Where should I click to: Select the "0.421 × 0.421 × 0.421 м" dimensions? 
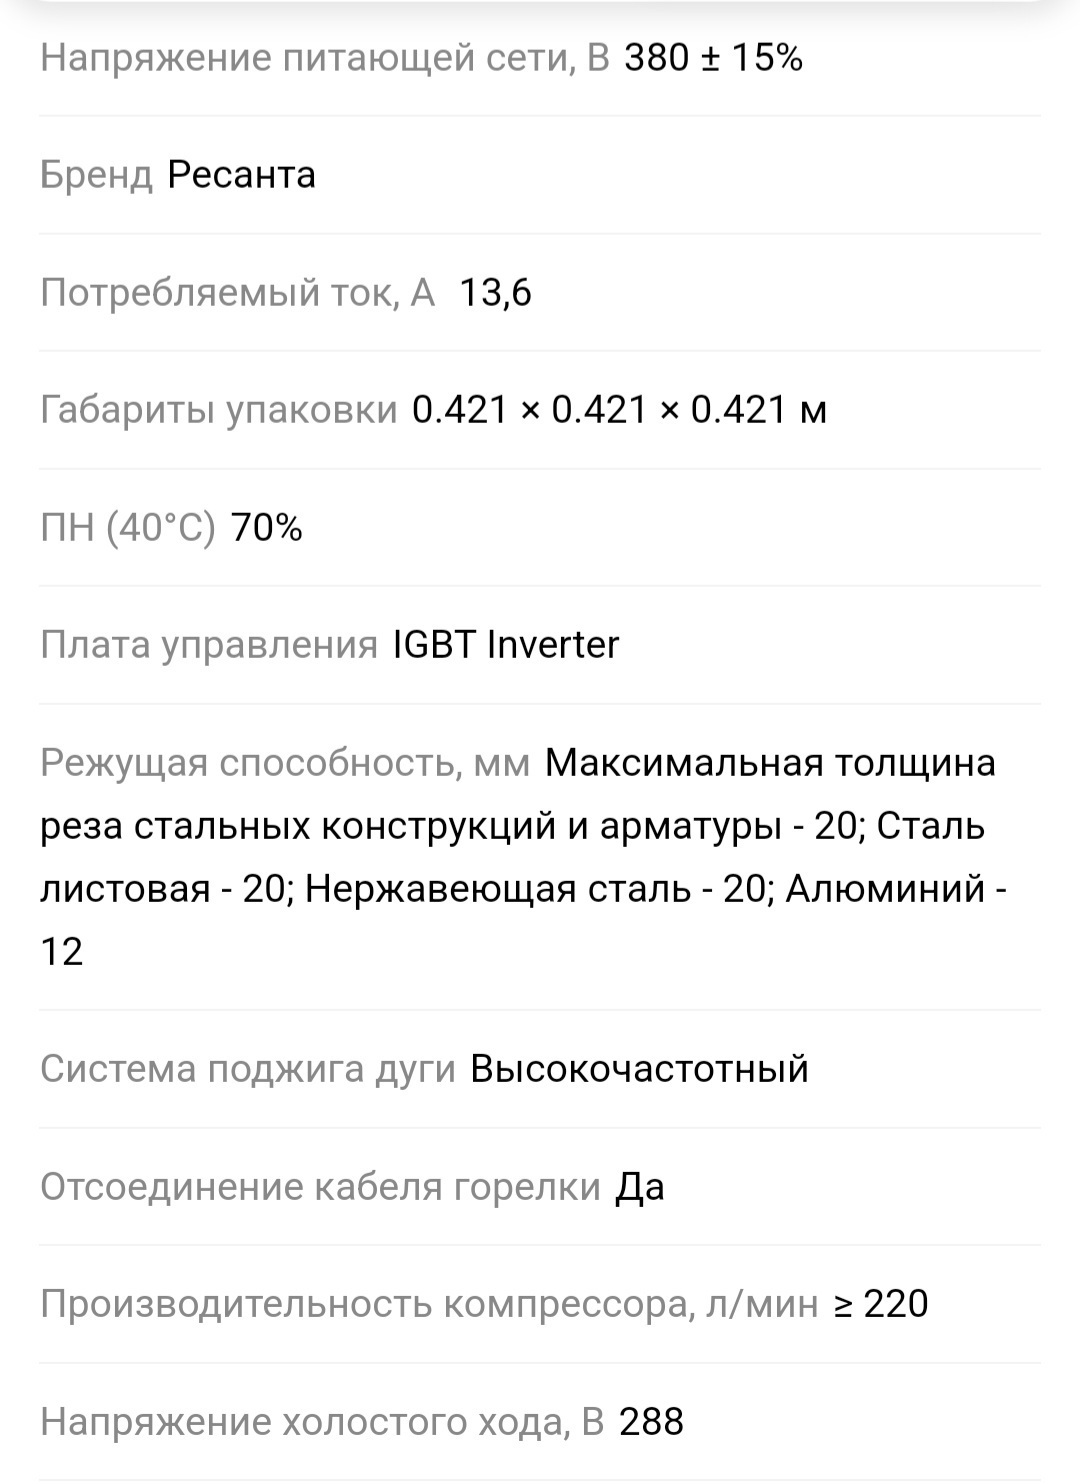tap(619, 410)
